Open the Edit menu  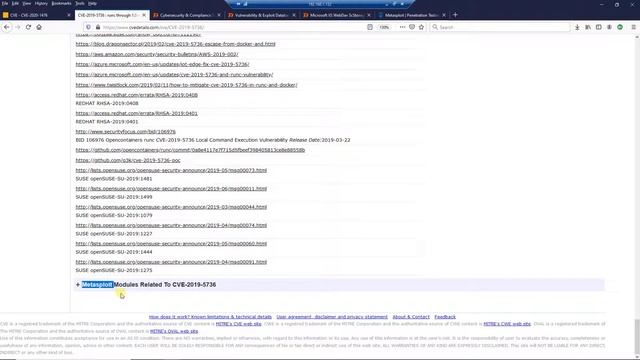tap(15, 3)
